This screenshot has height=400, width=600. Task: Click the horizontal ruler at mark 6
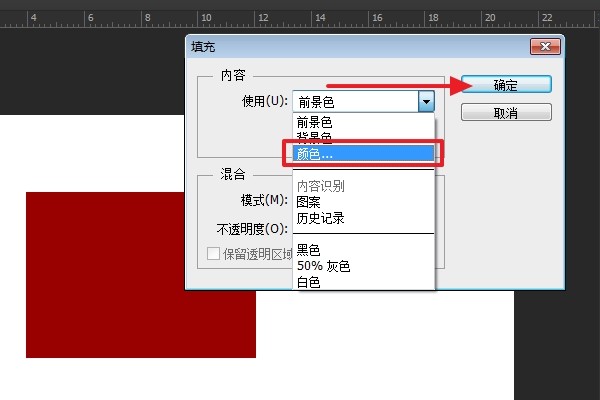[90, 18]
